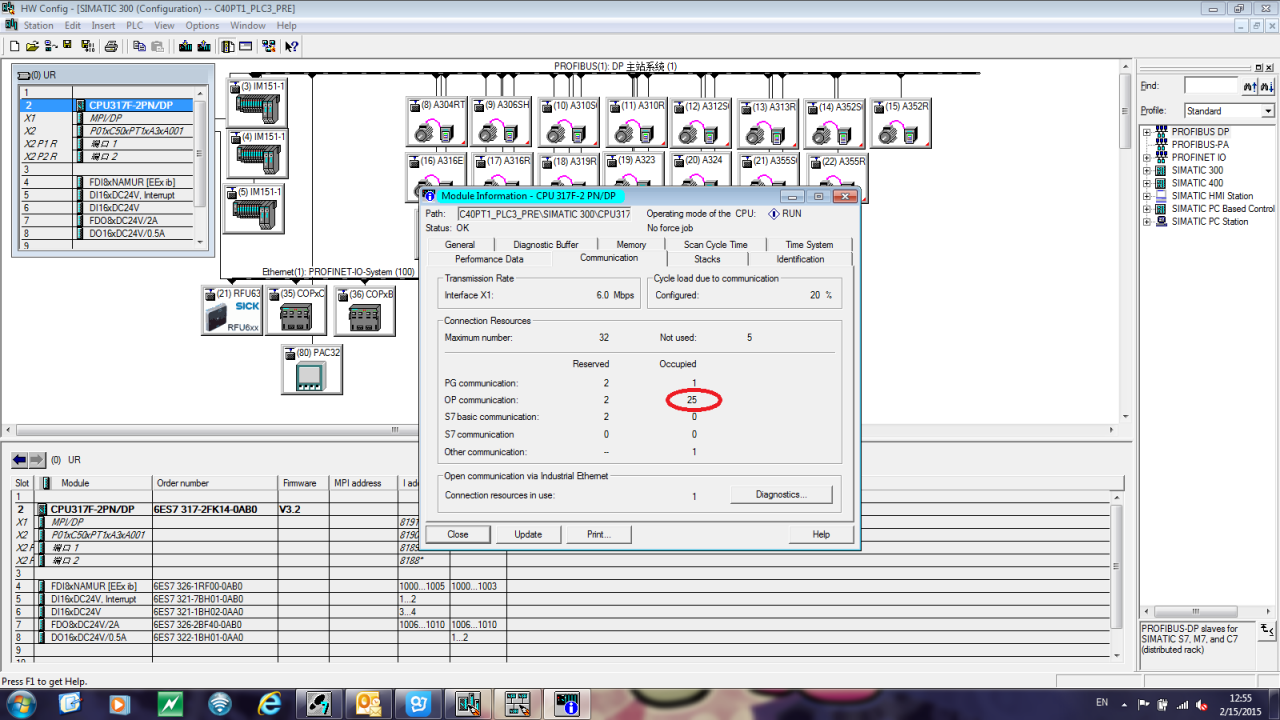This screenshot has height=720, width=1280.
Task: Click the back navigation arrow above slot table
Action: 19,460
